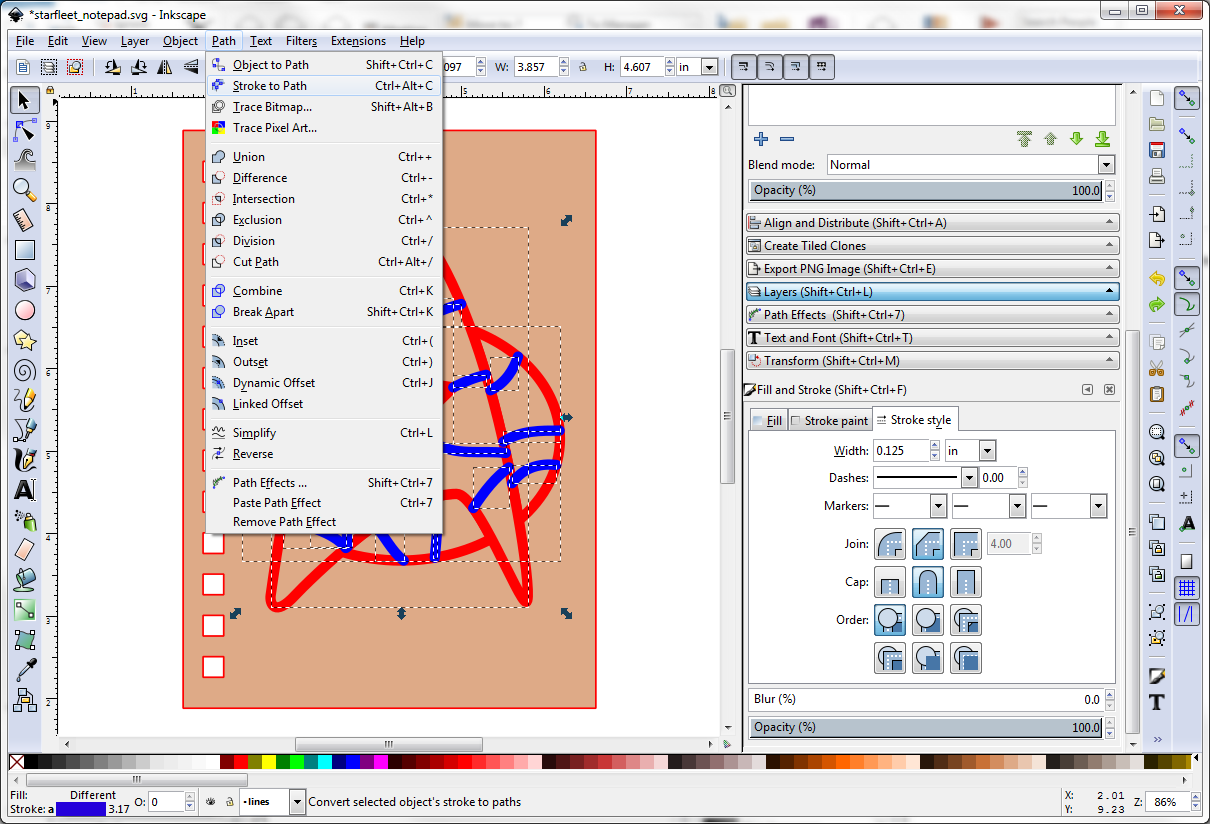Select the 3D Box tool

pyautogui.click(x=25, y=280)
